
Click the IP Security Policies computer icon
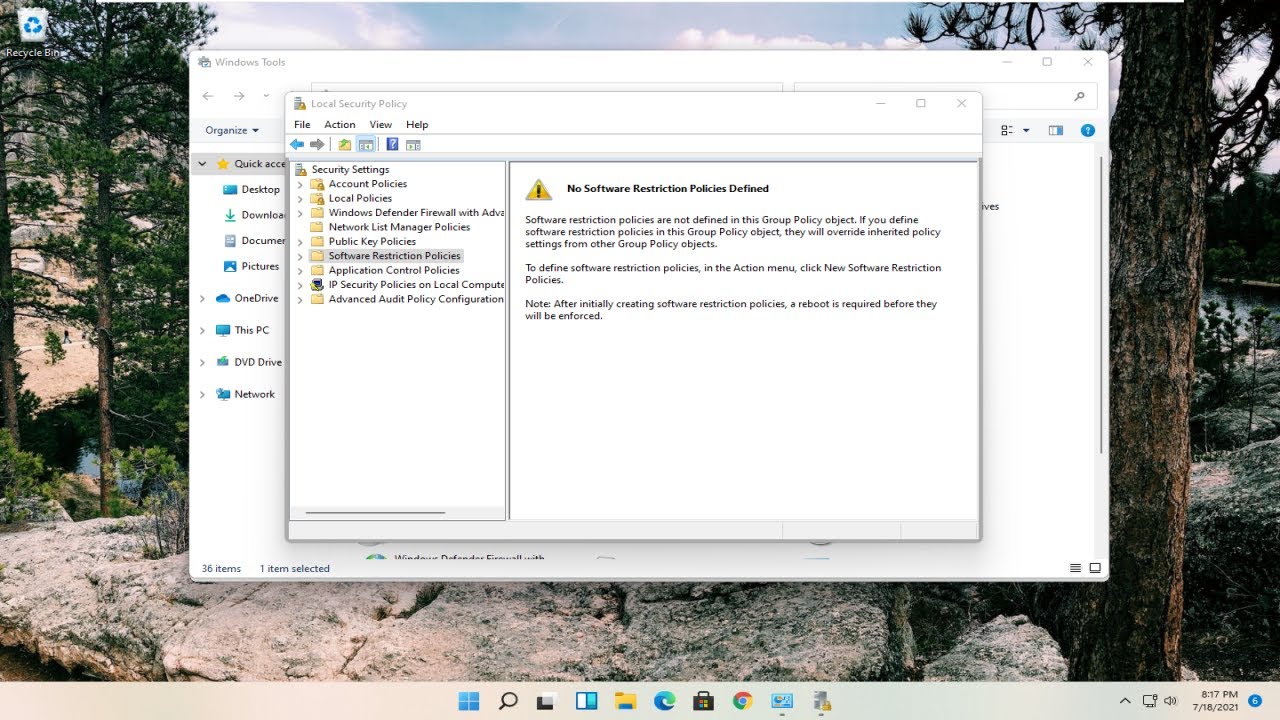[317, 284]
